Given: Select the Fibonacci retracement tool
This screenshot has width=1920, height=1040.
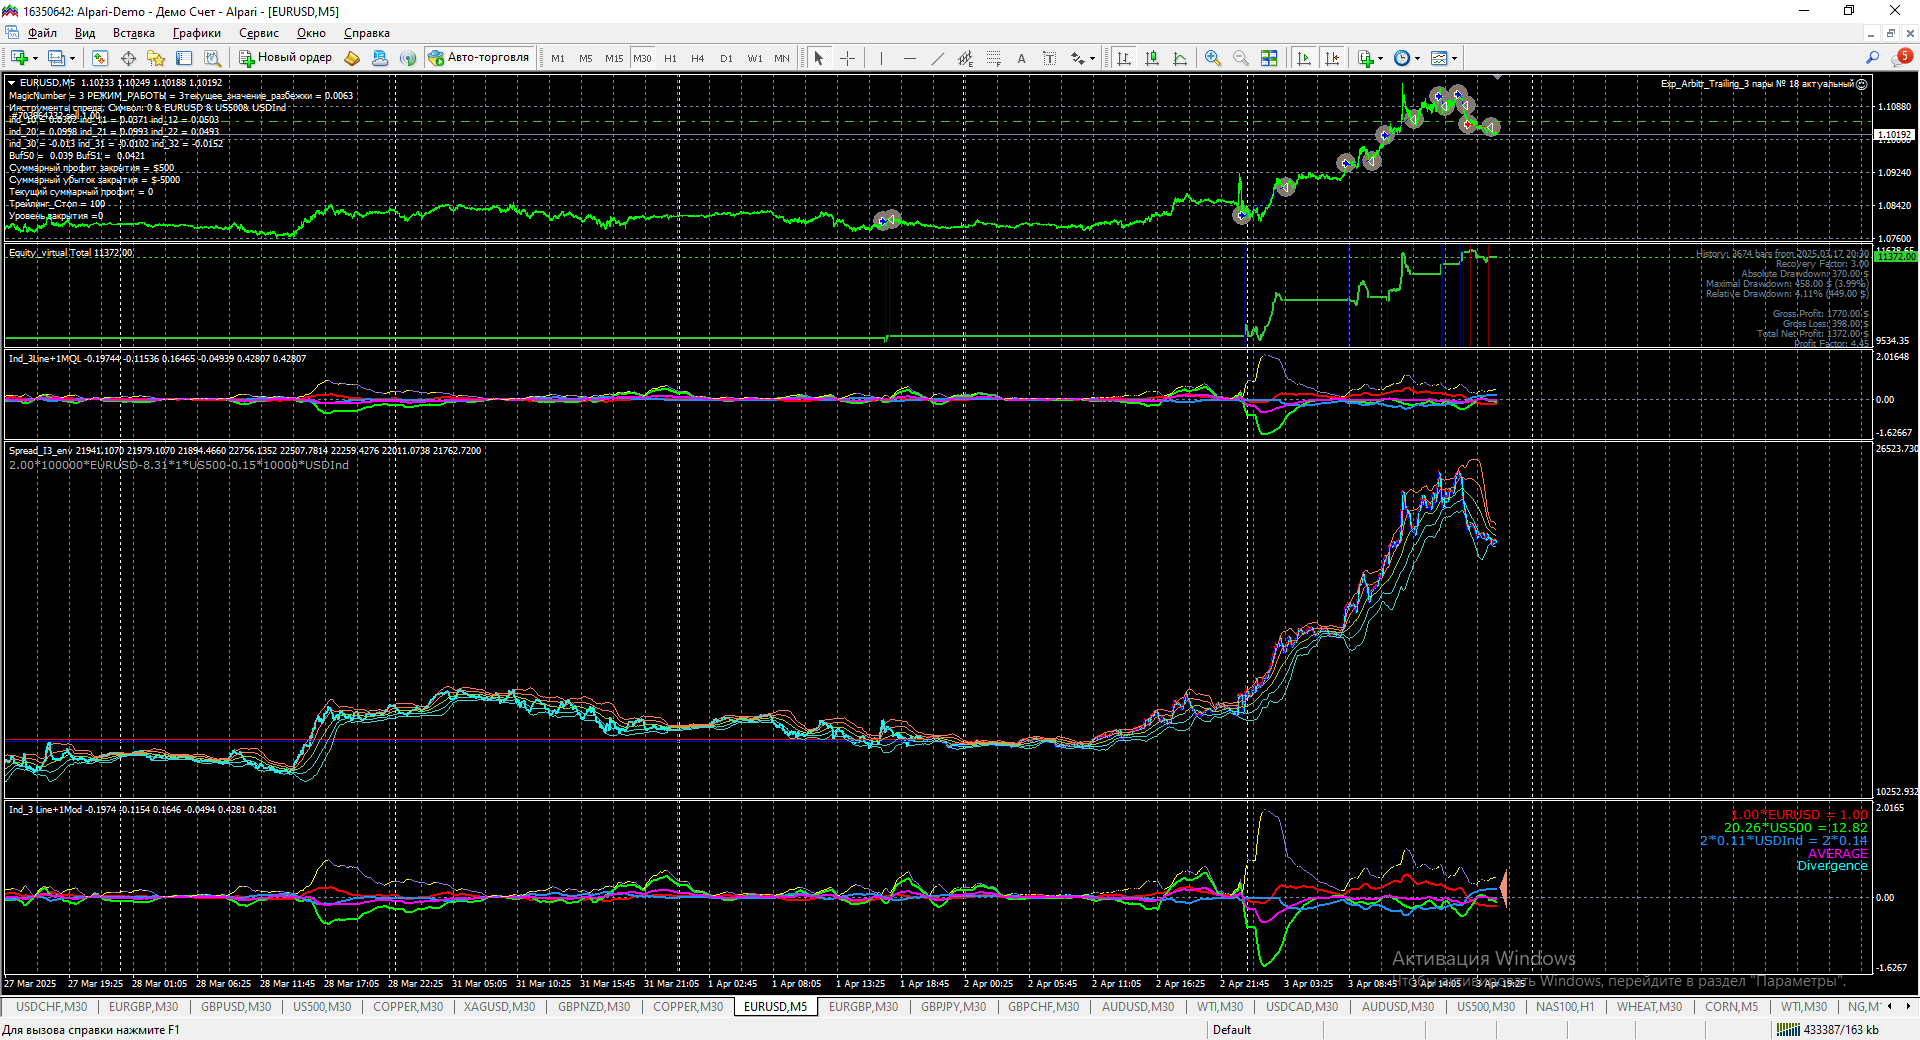Looking at the screenshot, I should 993,58.
